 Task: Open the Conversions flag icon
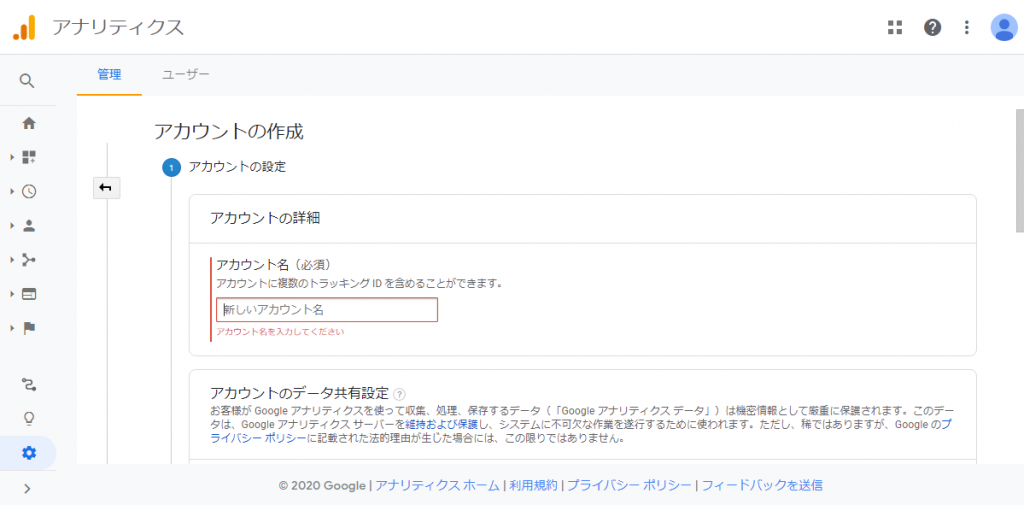pyautogui.click(x=29, y=328)
